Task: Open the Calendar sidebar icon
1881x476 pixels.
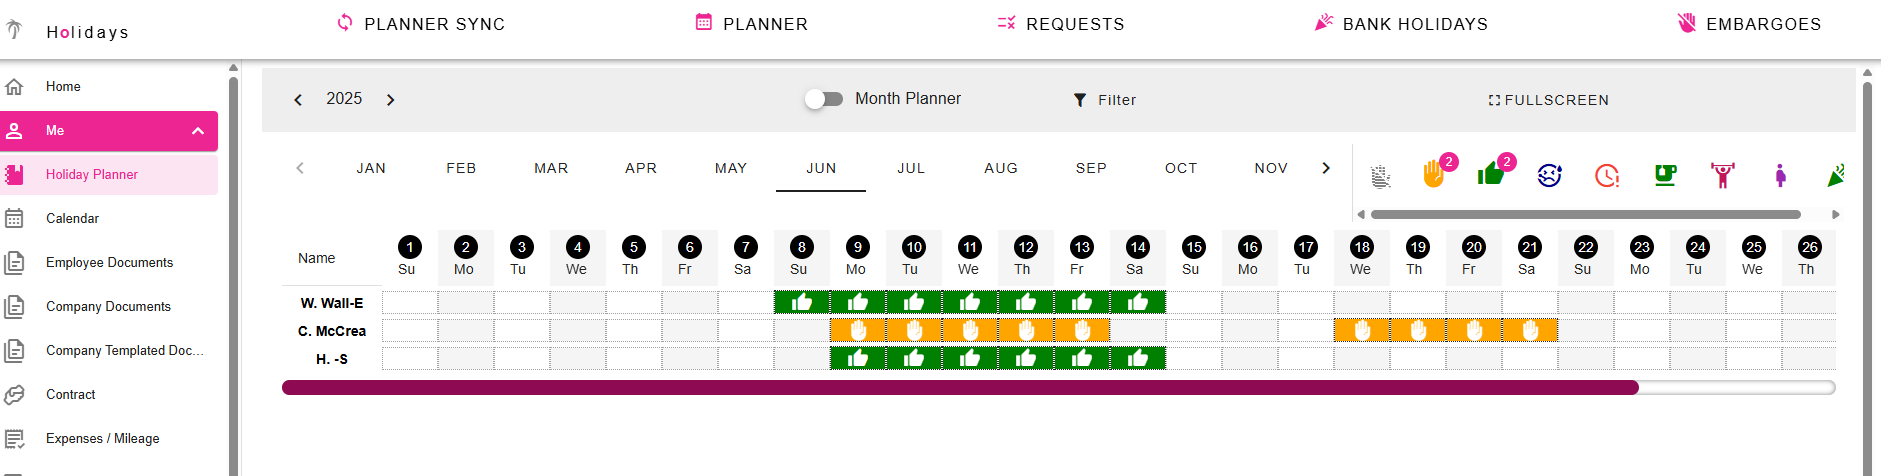Action: [x=15, y=218]
